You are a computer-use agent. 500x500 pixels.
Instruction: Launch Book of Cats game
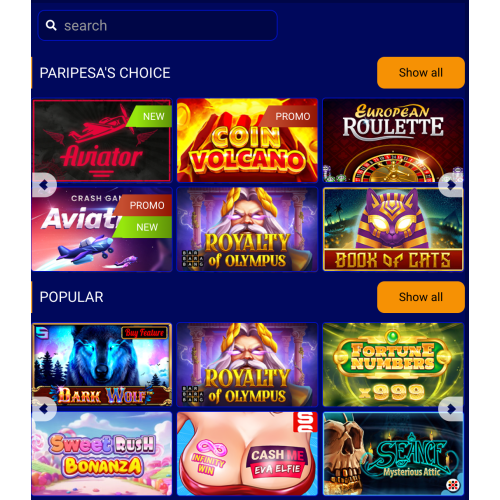point(393,229)
